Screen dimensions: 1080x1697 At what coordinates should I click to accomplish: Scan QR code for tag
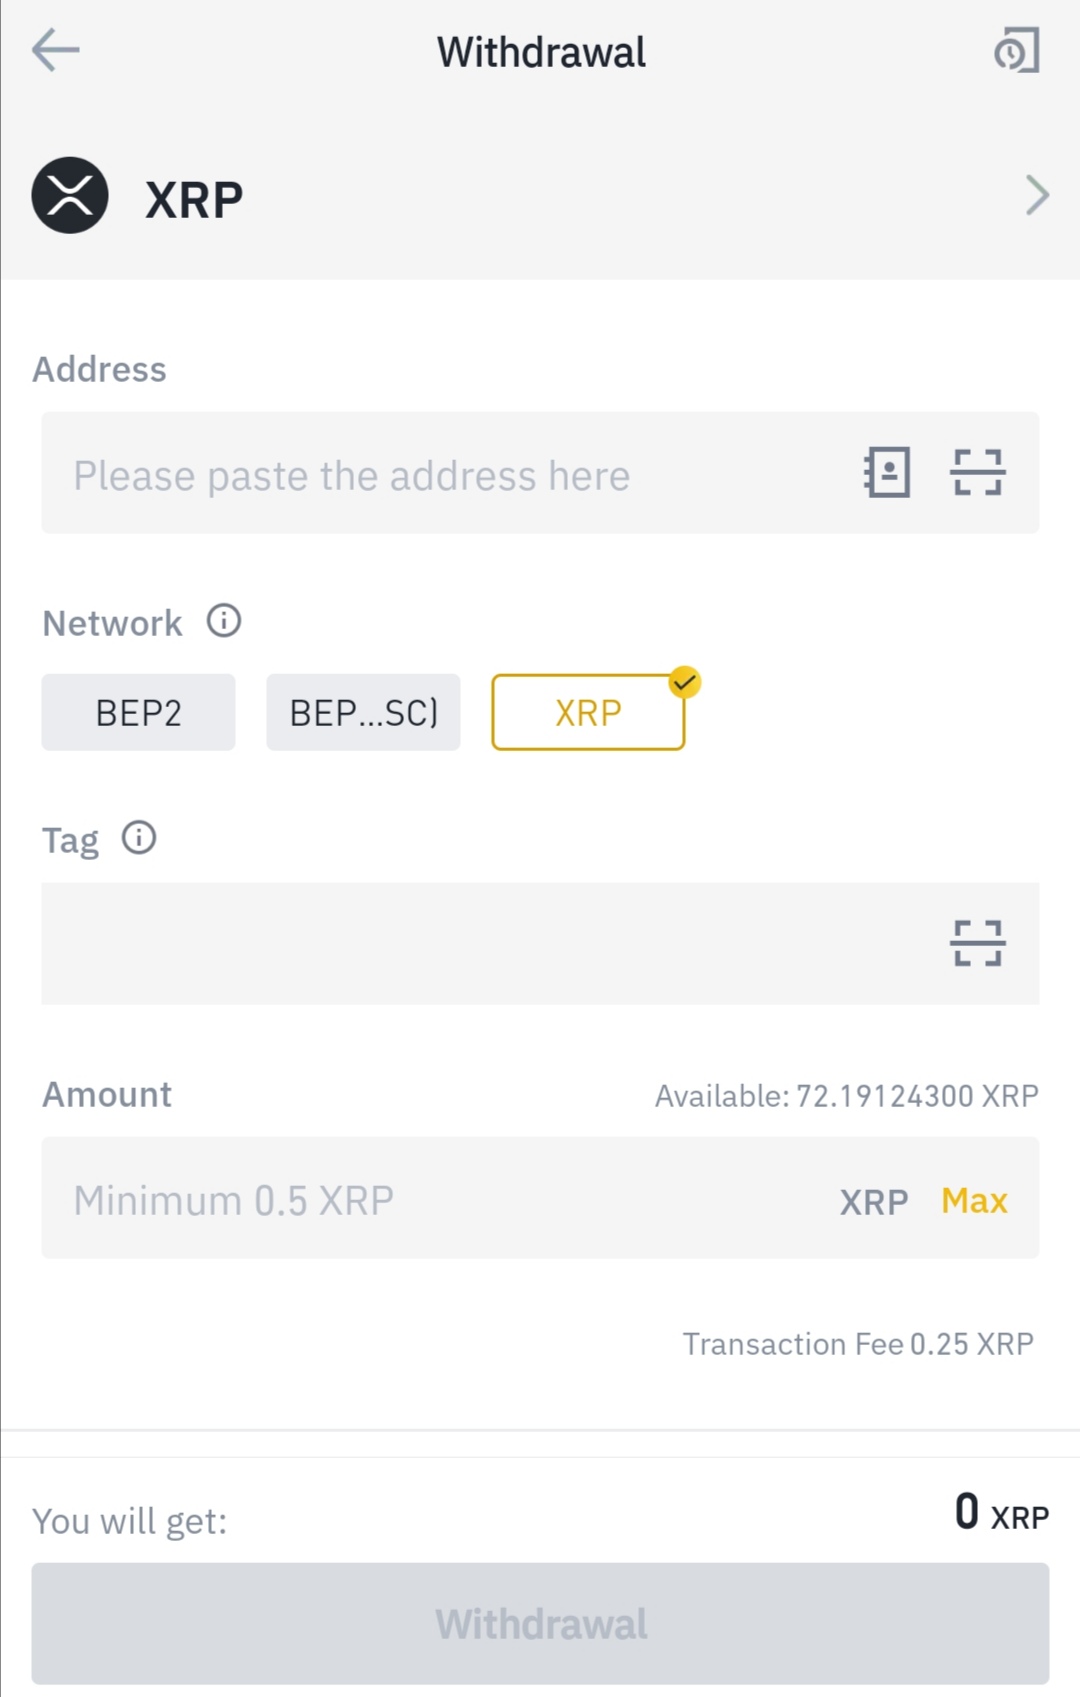[977, 943]
